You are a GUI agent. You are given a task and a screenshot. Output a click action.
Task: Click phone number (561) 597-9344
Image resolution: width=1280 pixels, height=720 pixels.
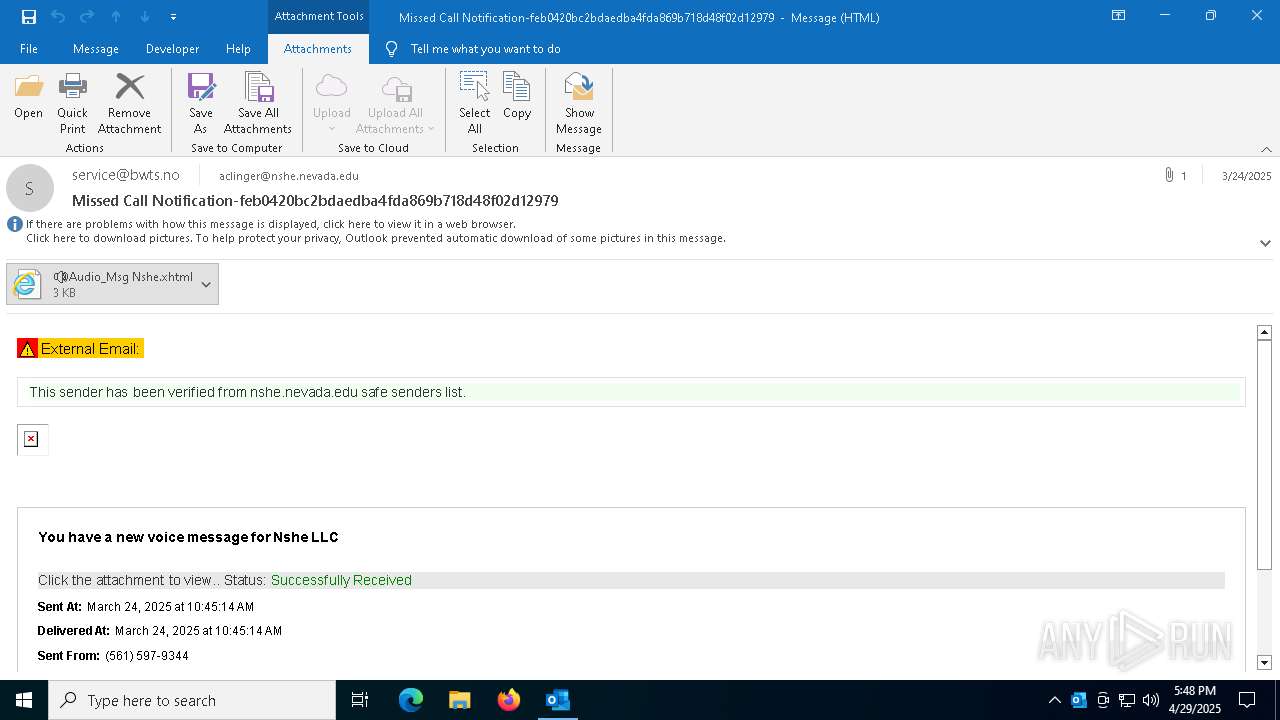click(x=147, y=656)
